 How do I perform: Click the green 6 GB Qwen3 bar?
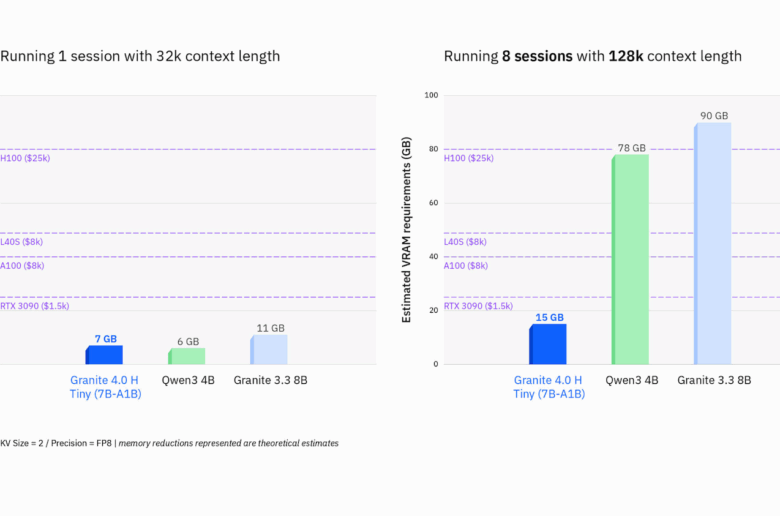[x=186, y=356]
